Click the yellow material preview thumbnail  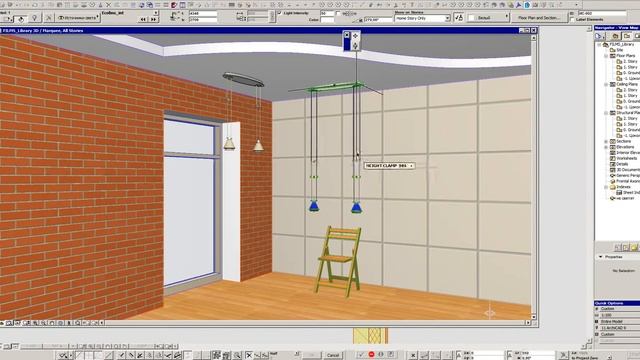point(370,336)
